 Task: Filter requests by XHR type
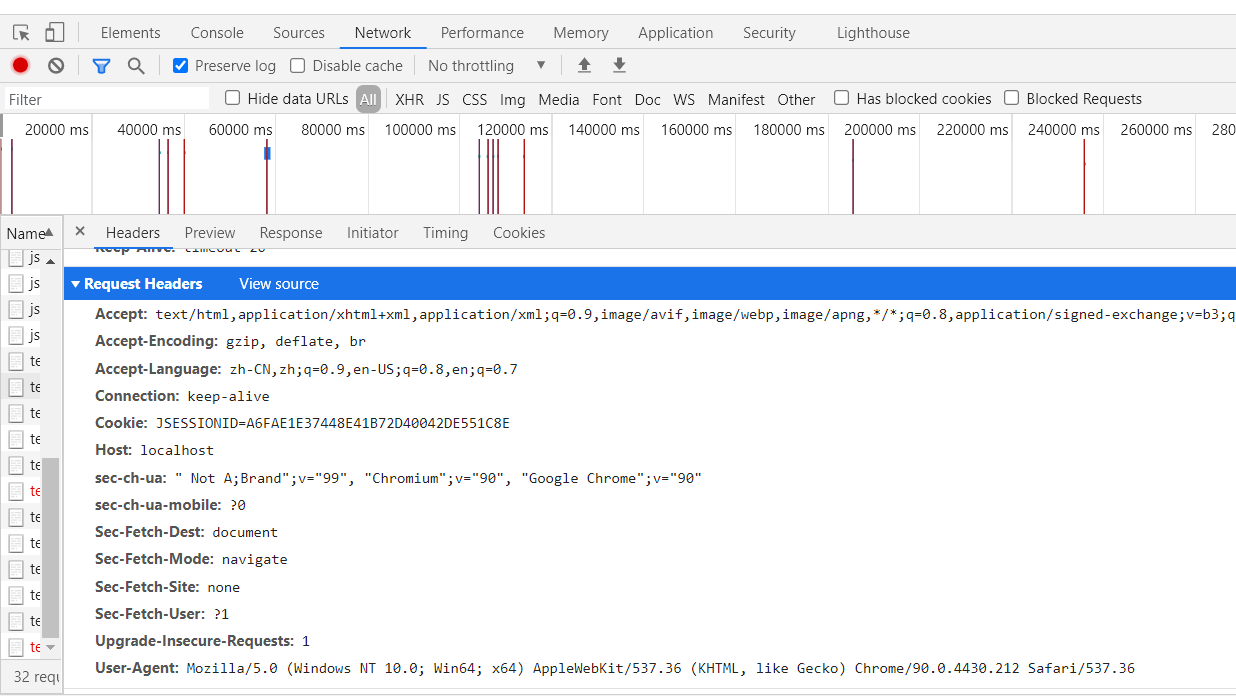coord(409,99)
